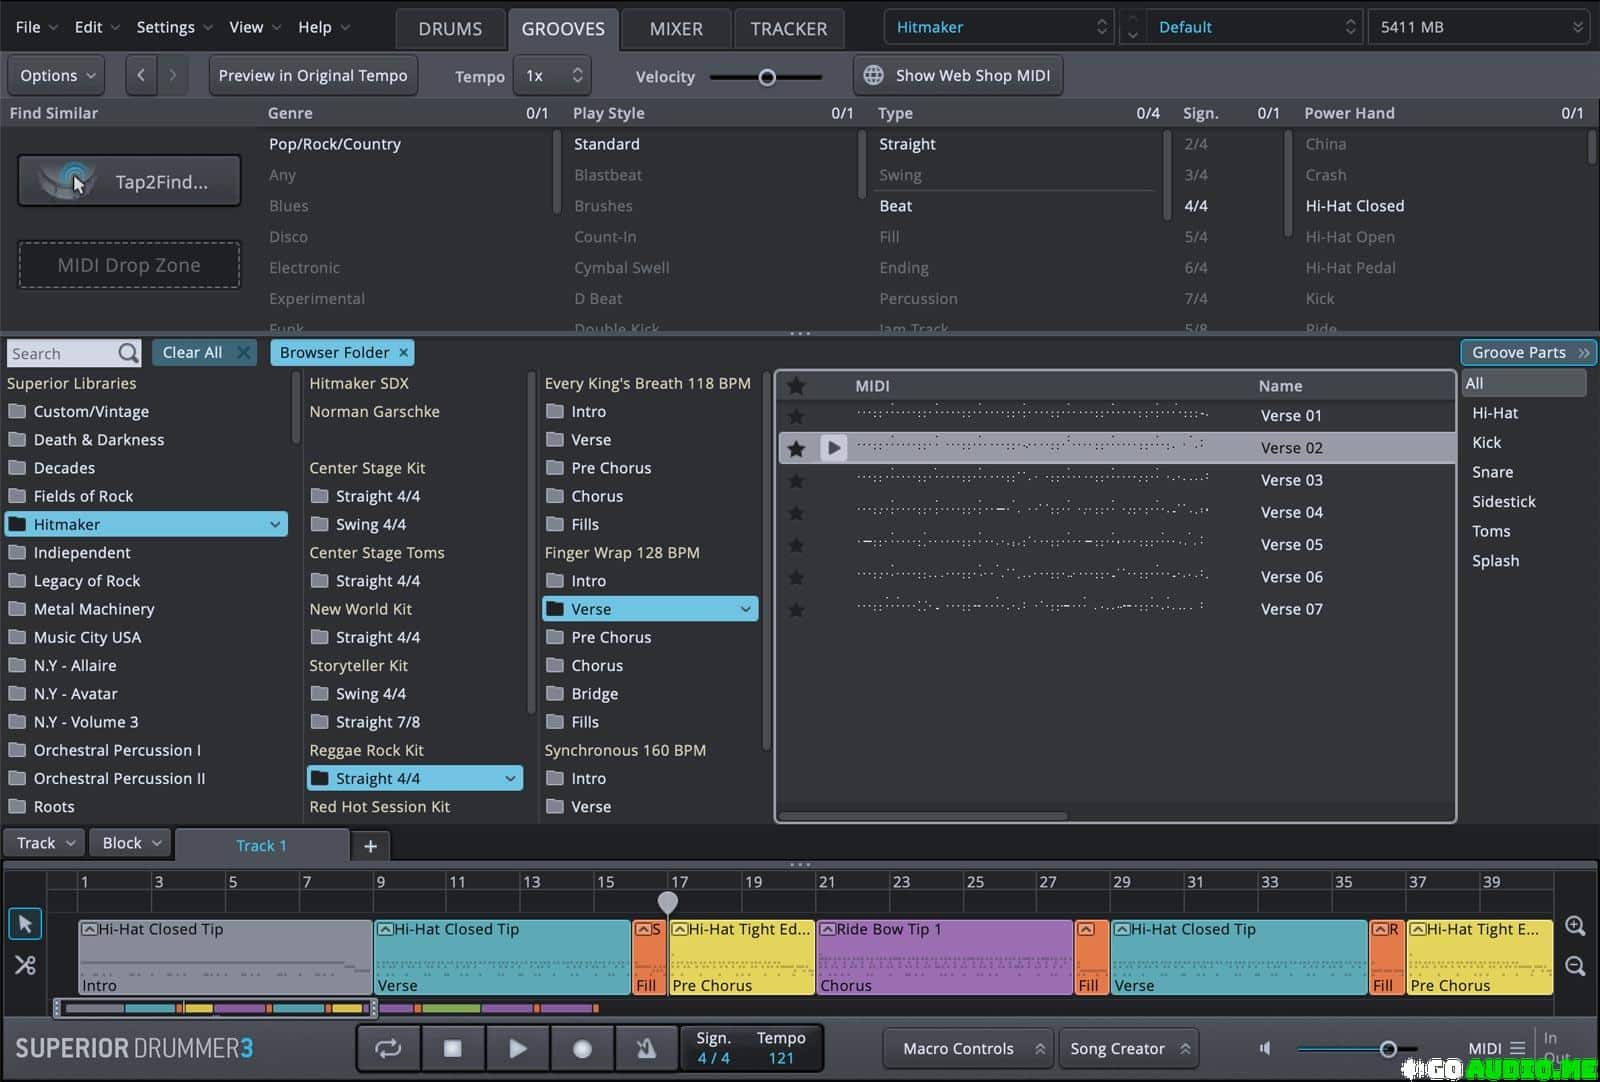This screenshot has height=1082, width=1600.
Task: Open the Track dropdown menu
Action: [x=45, y=843]
